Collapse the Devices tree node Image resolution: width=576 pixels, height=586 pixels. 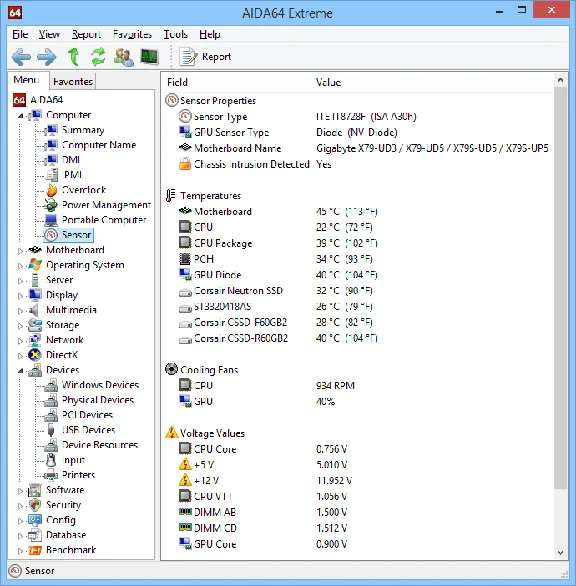pyautogui.click(x=21, y=370)
